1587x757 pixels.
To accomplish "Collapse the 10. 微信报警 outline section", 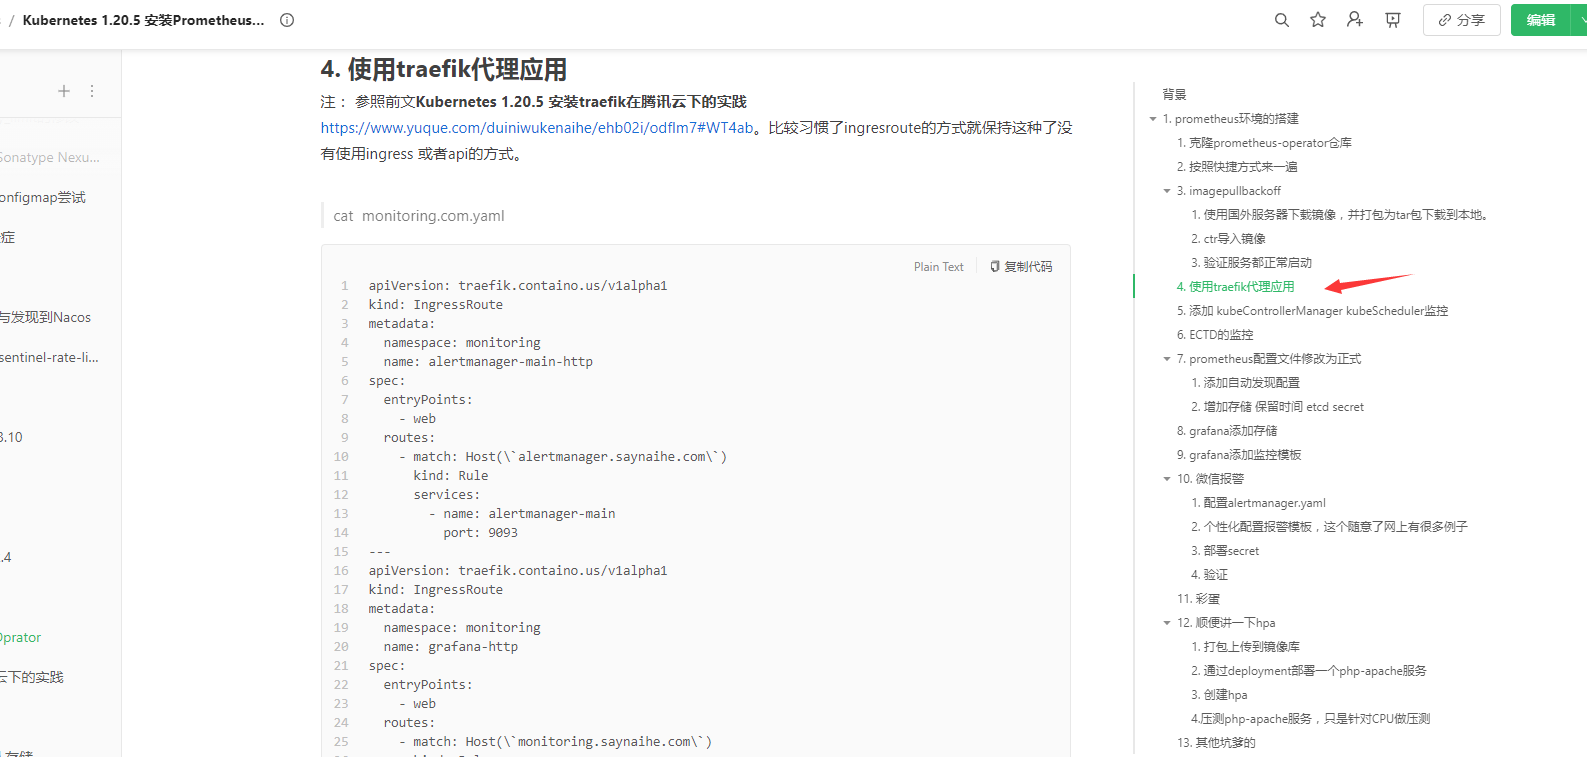I will pyautogui.click(x=1167, y=479).
